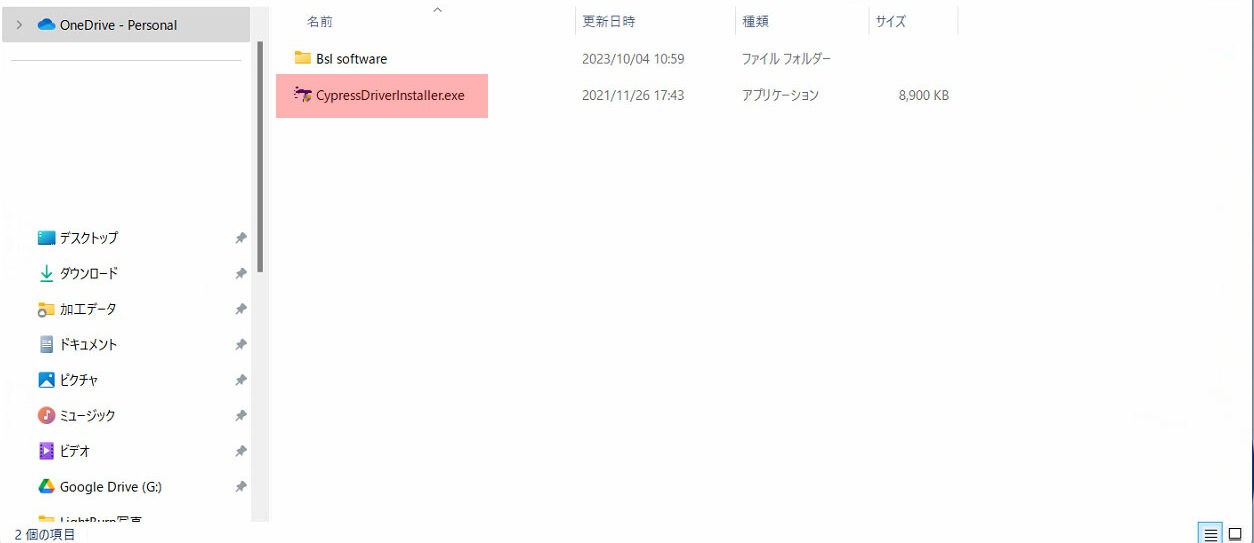This screenshot has width=1254, height=543.
Task: Click the pin icon beside ミュージック
Action: pyautogui.click(x=241, y=415)
